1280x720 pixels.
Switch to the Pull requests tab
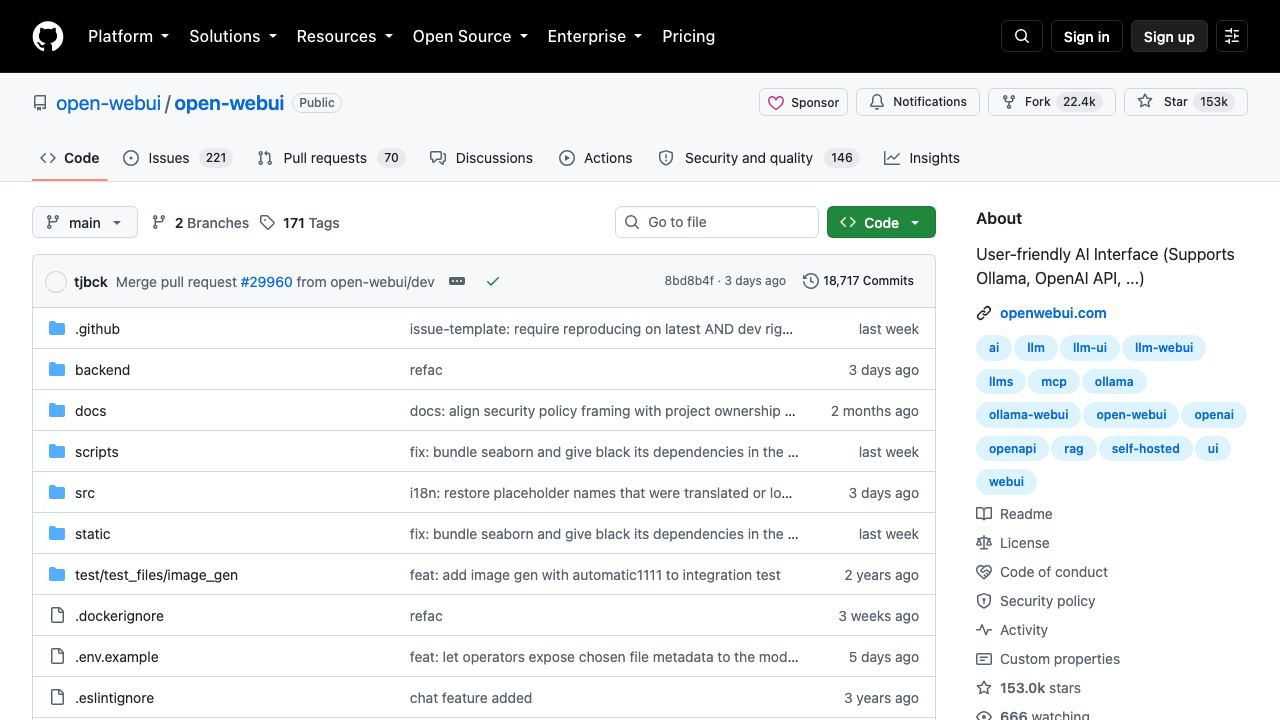(330, 158)
